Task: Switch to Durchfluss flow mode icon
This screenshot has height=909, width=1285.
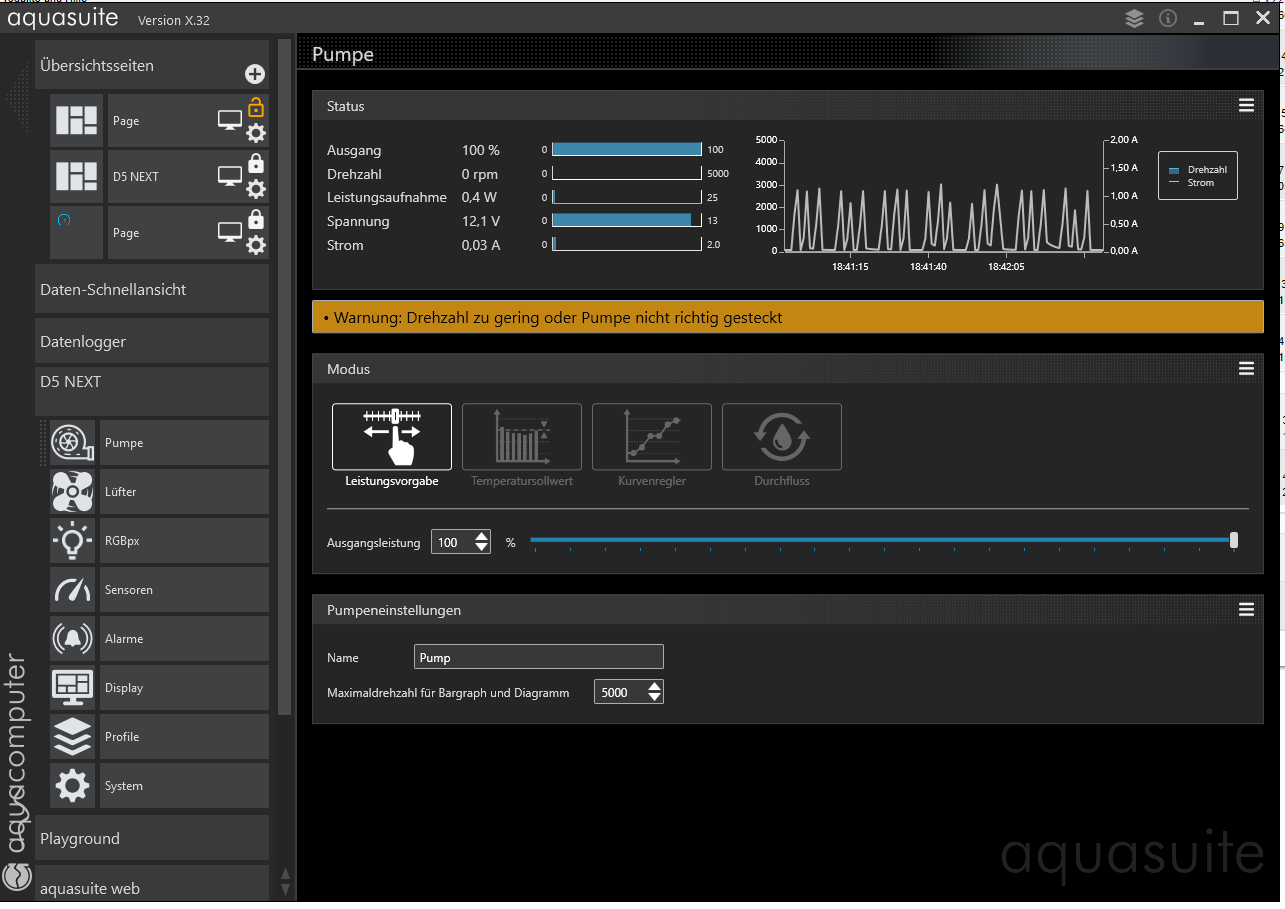Action: (x=781, y=436)
